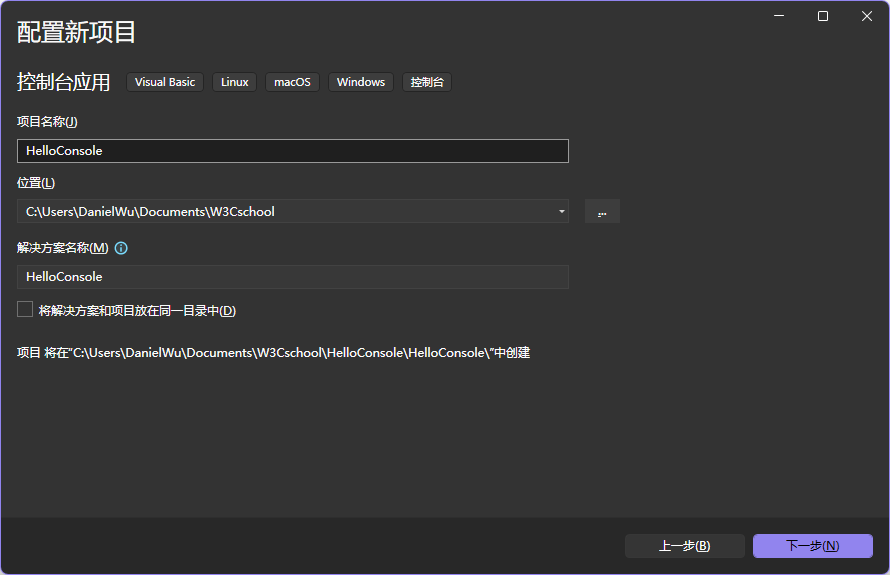The image size is (890, 575).
Task: Click the 位置(L) label
Action: point(36,183)
